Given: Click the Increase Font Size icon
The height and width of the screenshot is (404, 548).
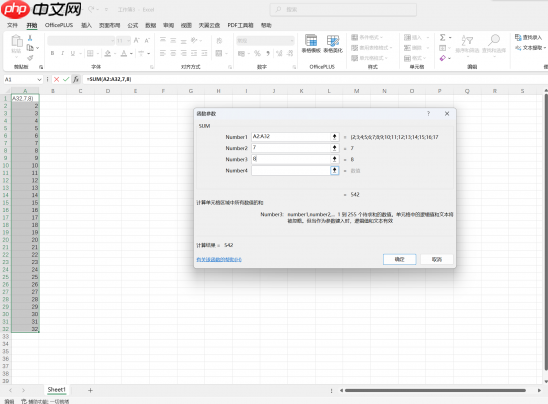Looking at the screenshot, I should pos(137,41).
